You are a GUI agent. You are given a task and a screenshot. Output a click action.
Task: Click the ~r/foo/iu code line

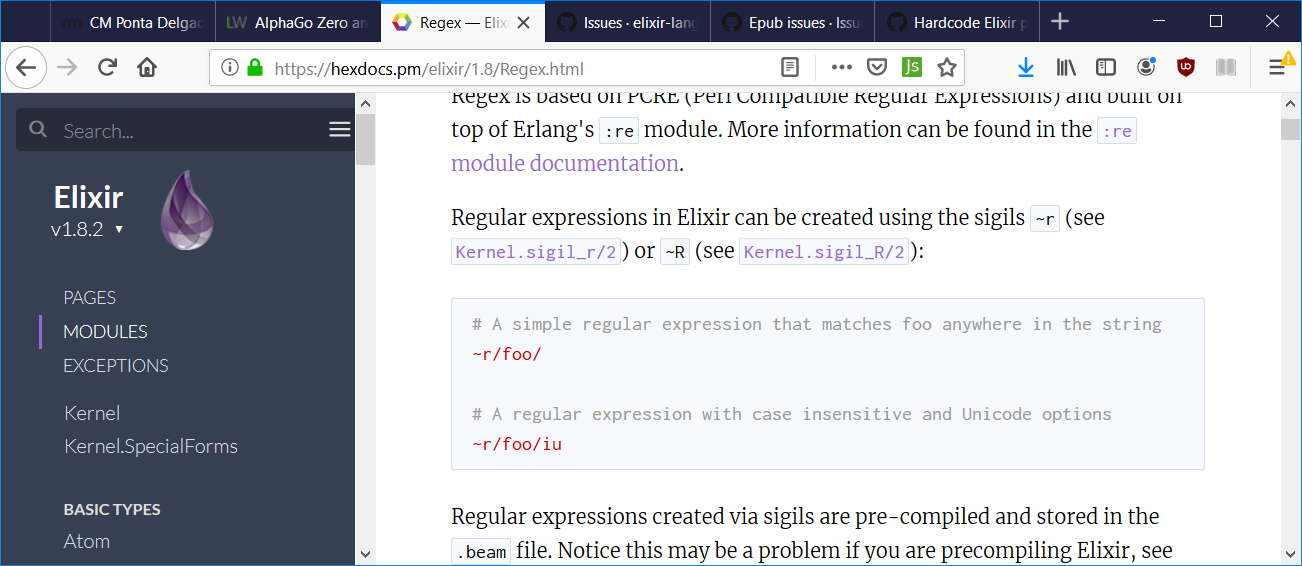(x=517, y=444)
